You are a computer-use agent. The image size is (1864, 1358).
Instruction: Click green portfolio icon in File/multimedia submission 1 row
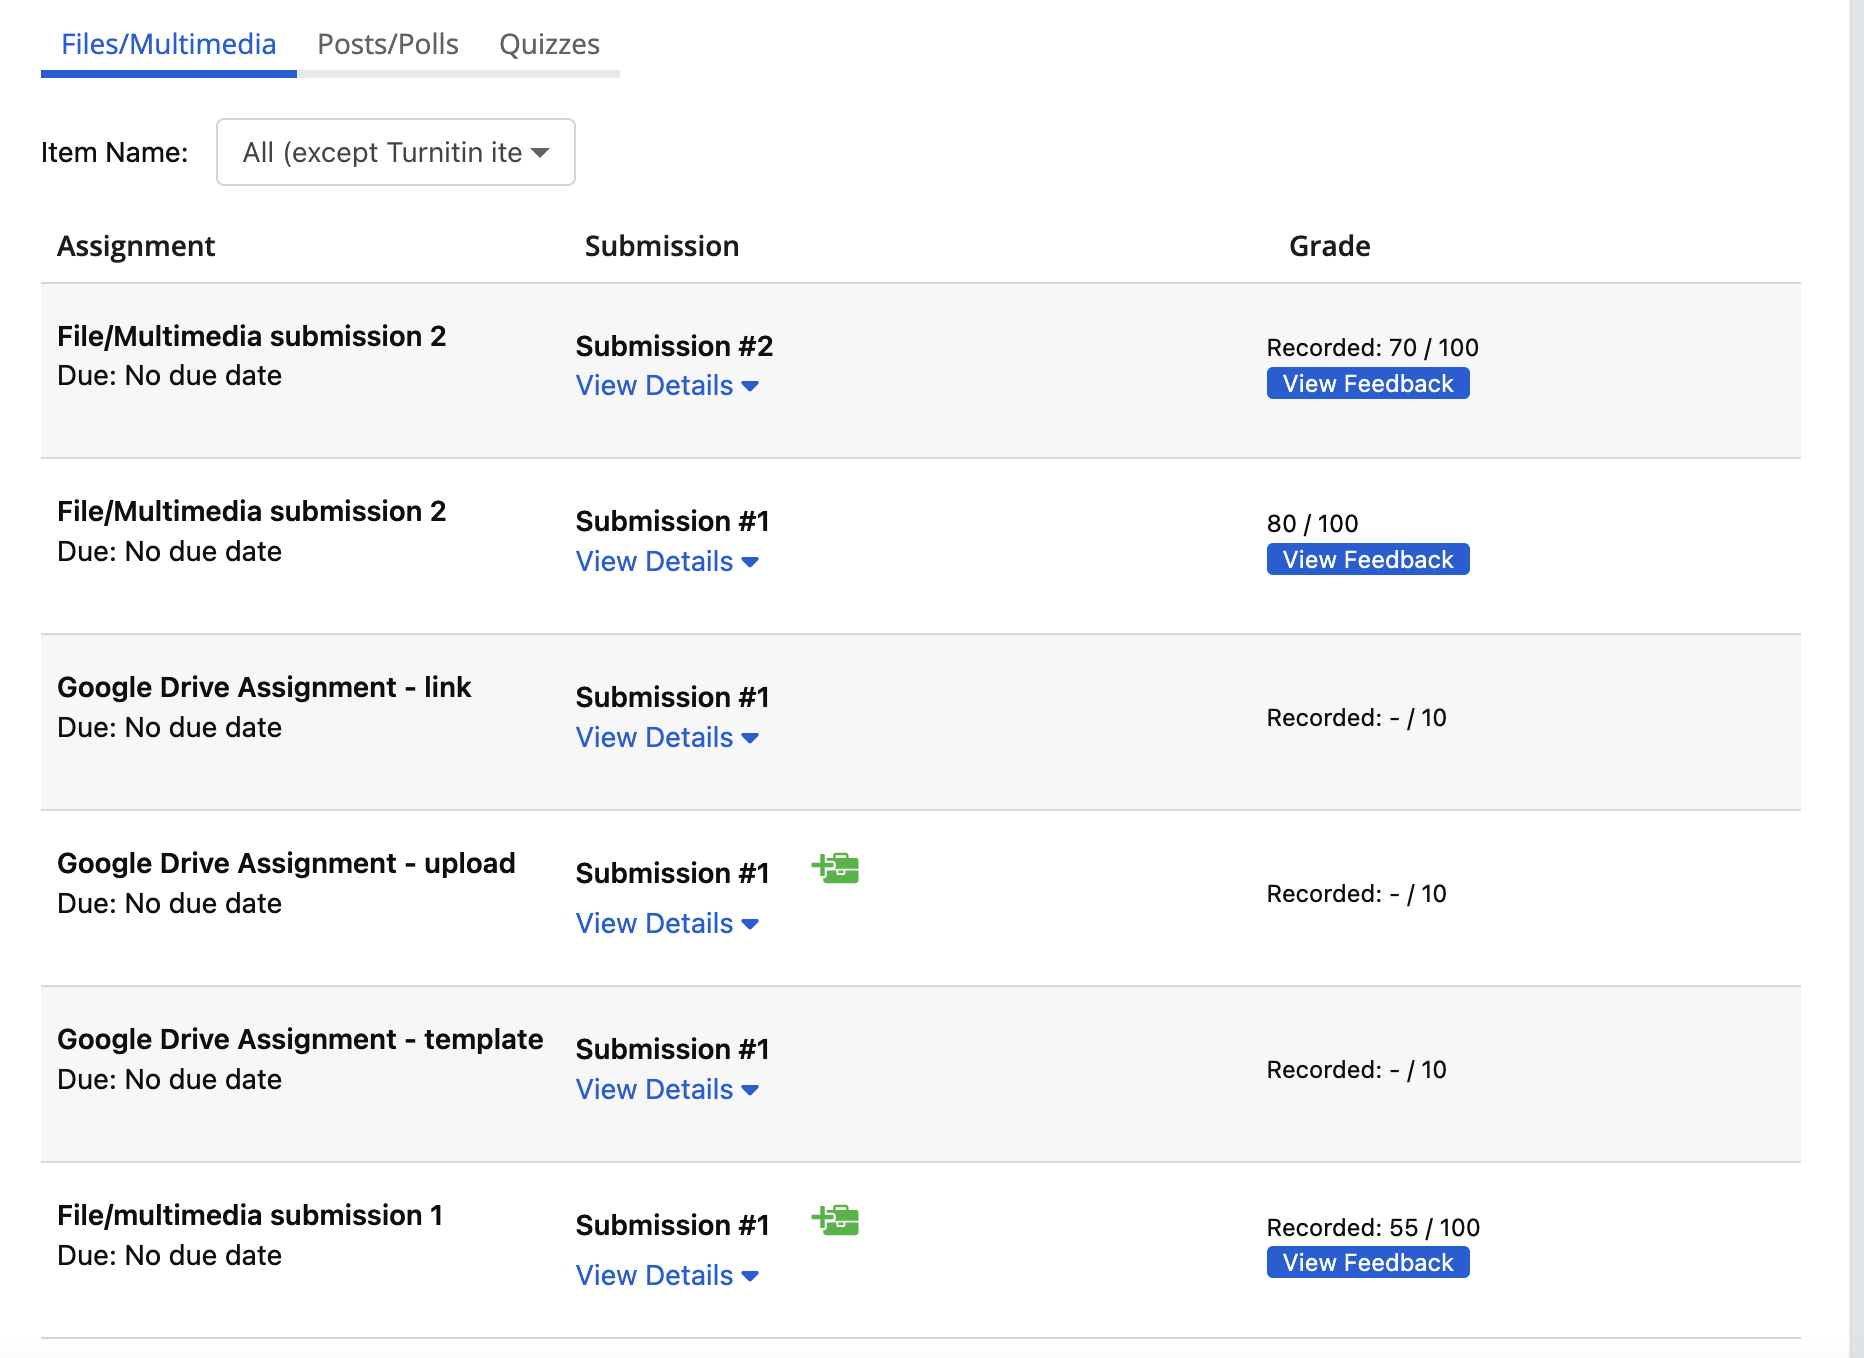(835, 1220)
